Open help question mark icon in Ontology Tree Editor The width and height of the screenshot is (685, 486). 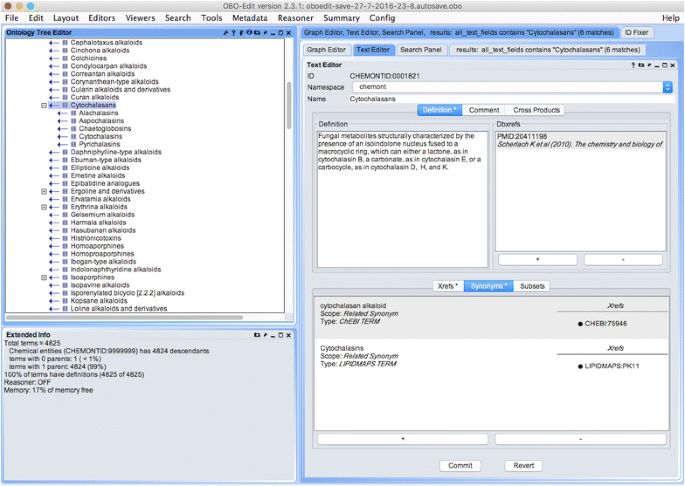click(x=233, y=33)
